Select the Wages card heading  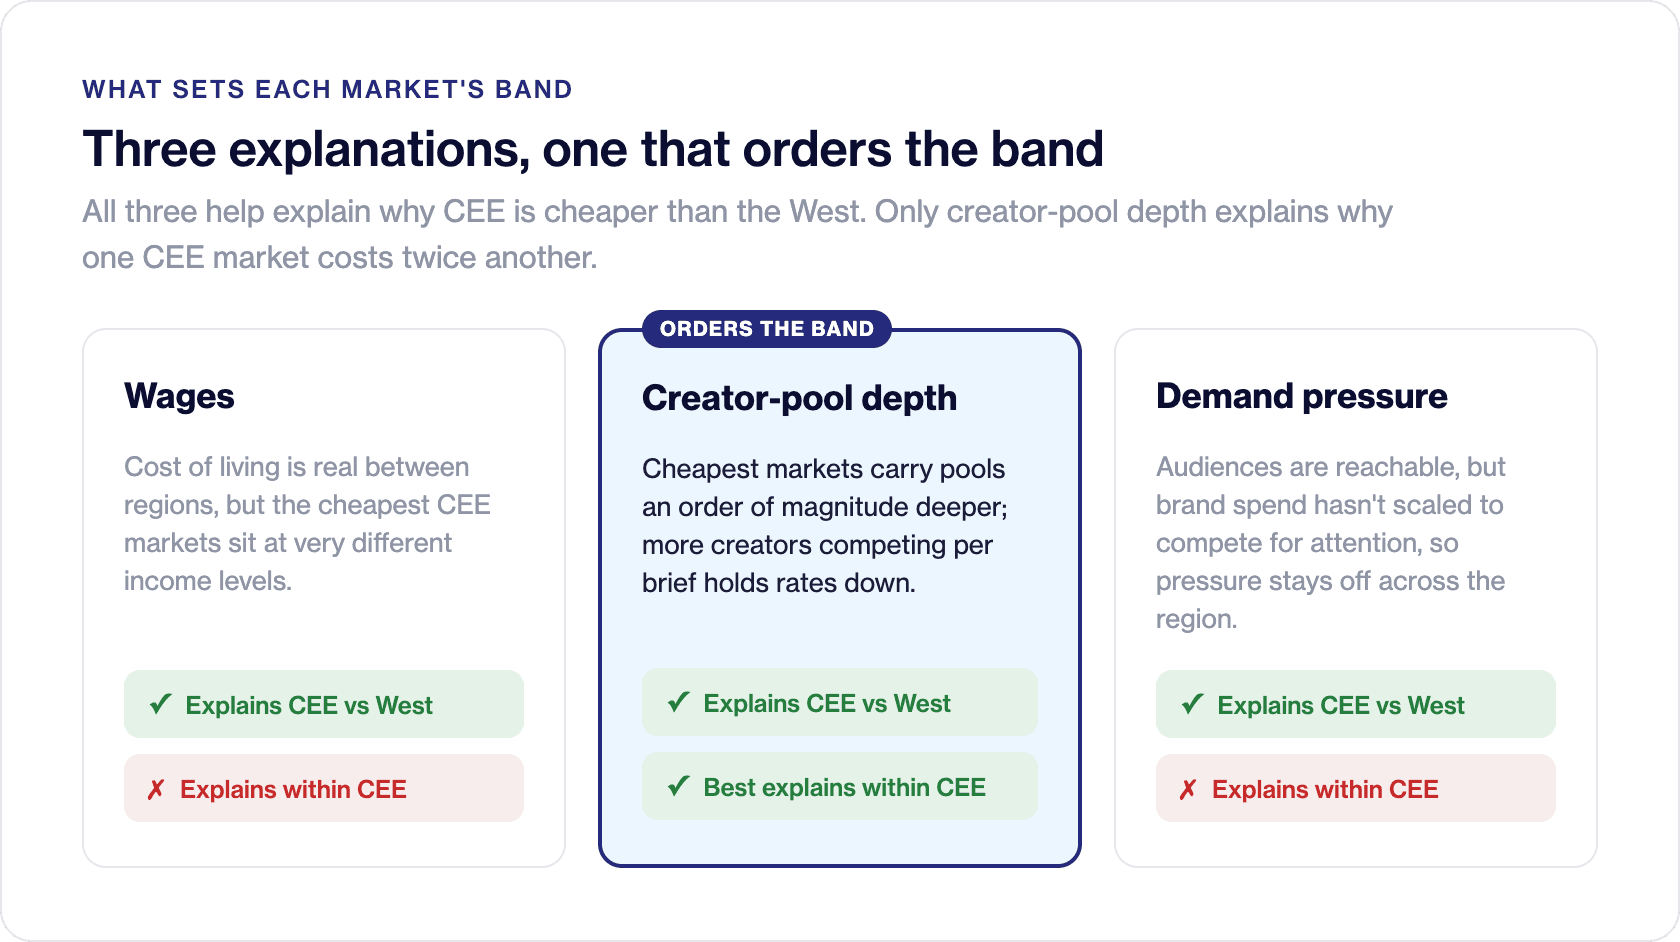pos(180,396)
